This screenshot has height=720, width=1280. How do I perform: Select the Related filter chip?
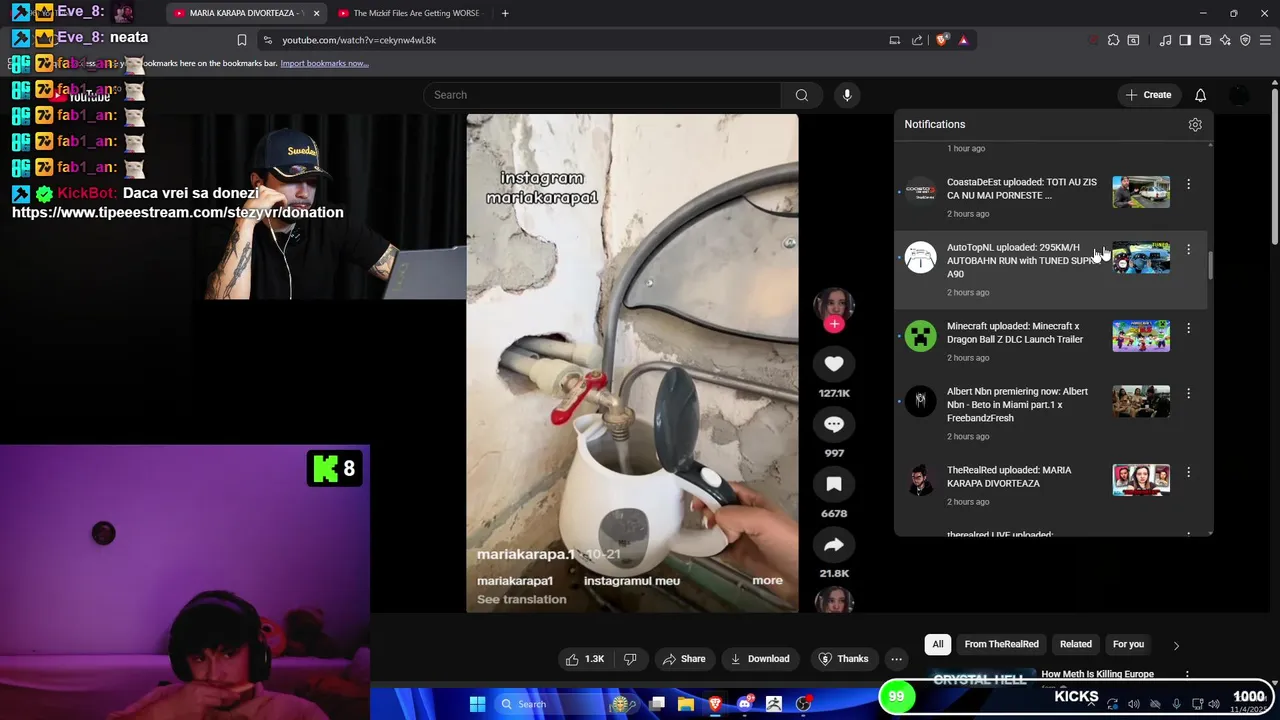coord(1076,644)
